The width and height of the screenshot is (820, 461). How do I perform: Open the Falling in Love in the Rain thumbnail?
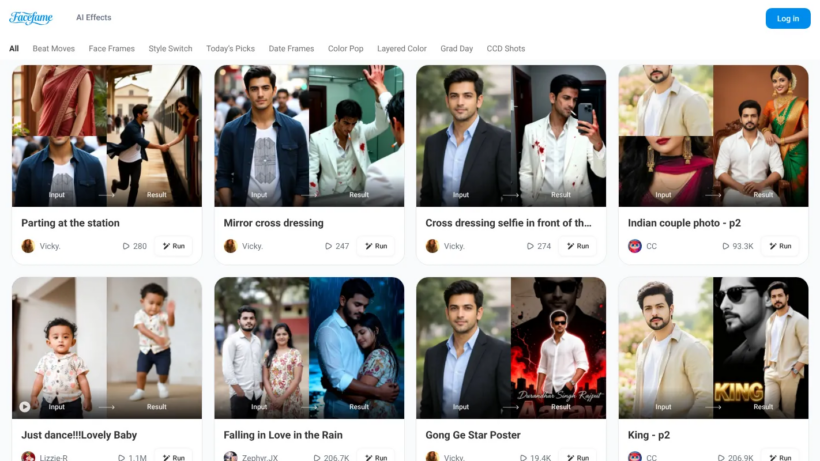[309, 348]
